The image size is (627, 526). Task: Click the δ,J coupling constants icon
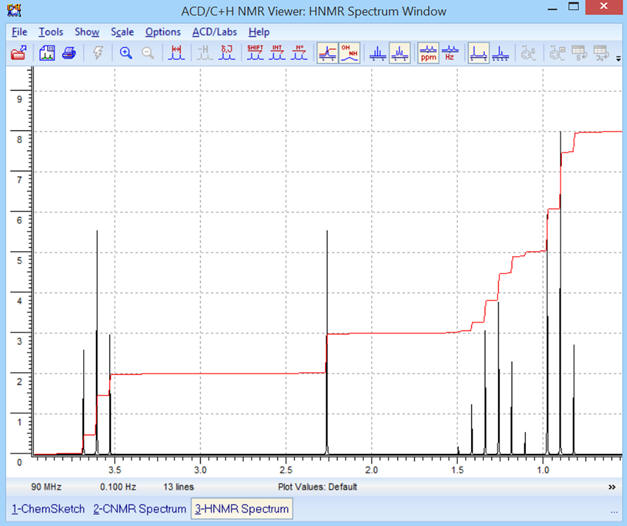pyautogui.click(x=226, y=53)
